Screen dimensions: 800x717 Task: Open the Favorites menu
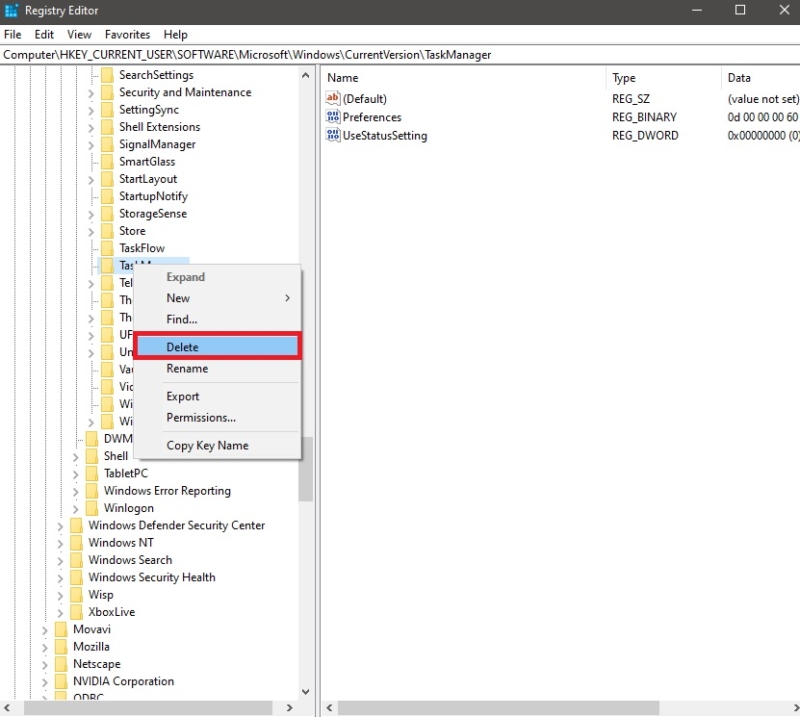[x=127, y=34]
